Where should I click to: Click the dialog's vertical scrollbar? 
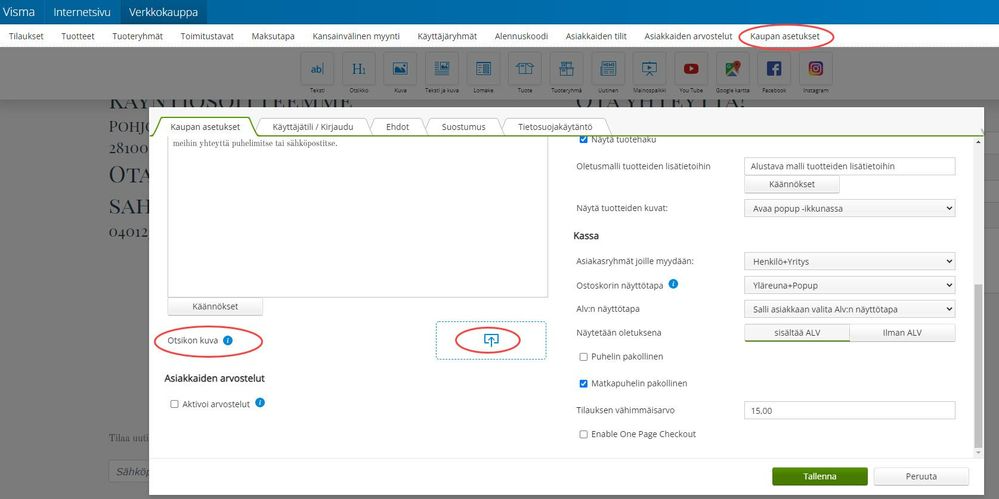coord(979,366)
